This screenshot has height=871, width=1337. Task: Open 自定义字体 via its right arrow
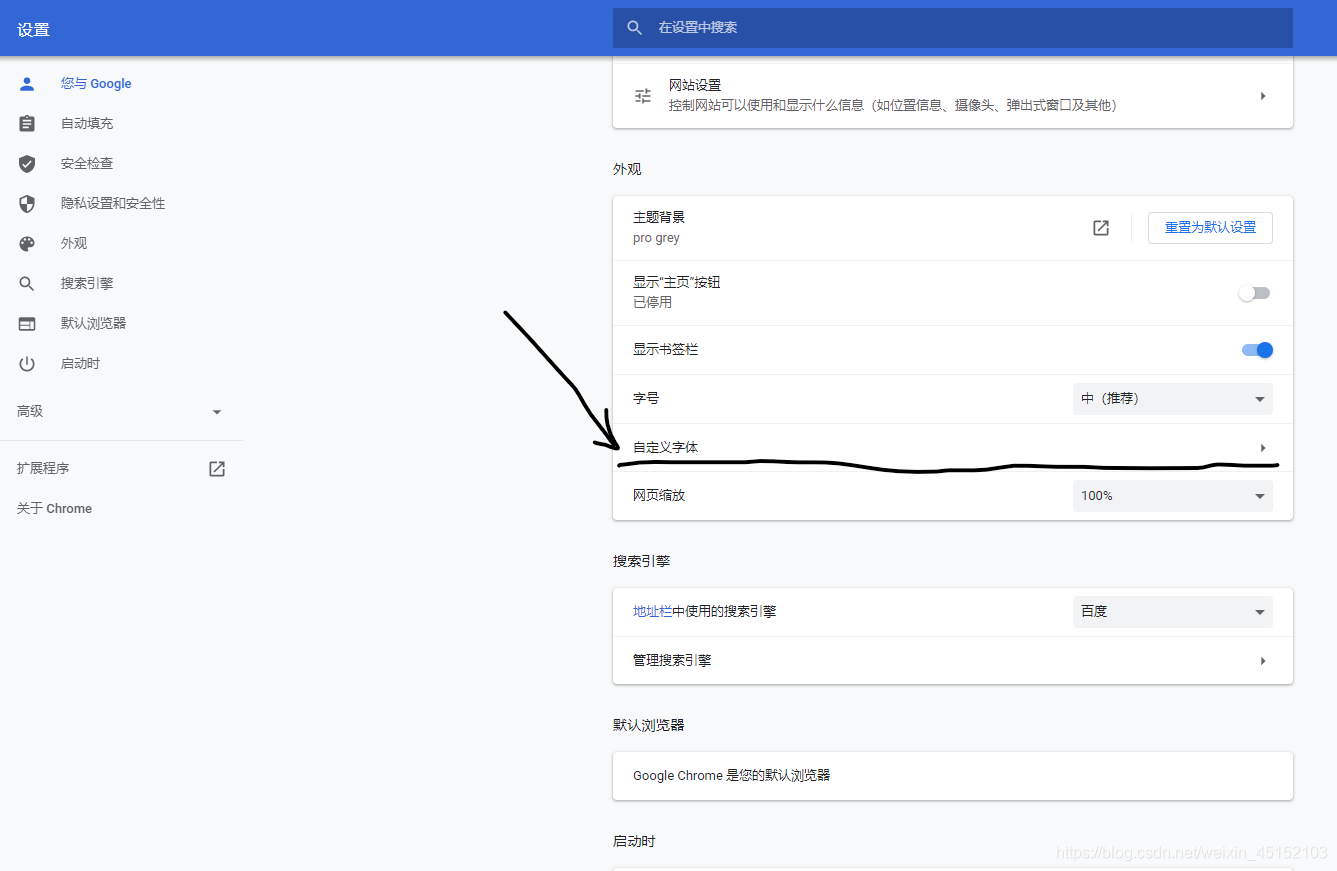tap(1263, 448)
